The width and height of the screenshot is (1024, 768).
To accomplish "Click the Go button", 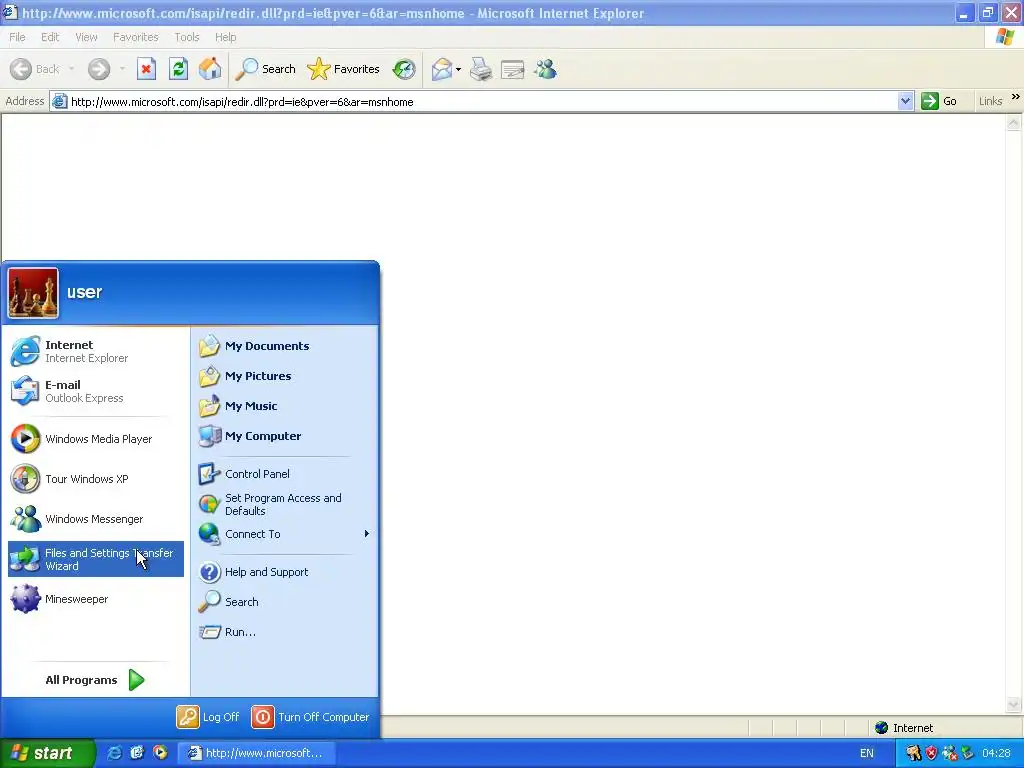I will point(939,101).
